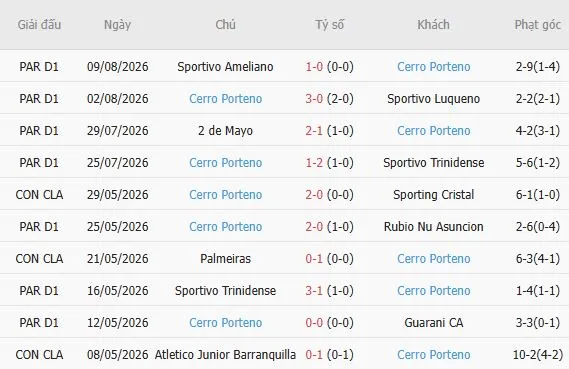The height and width of the screenshot is (369, 569).
Task: Click the Tỷ số column header
Action: [329, 25]
